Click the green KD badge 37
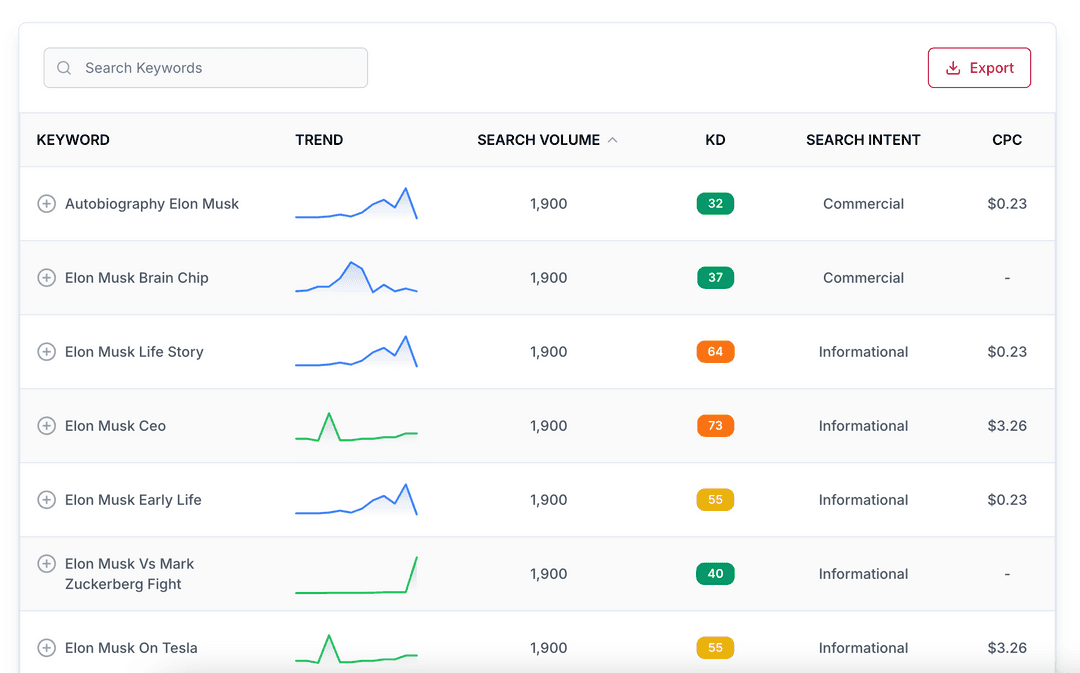The width and height of the screenshot is (1080, 673). [x=715, y=278]
